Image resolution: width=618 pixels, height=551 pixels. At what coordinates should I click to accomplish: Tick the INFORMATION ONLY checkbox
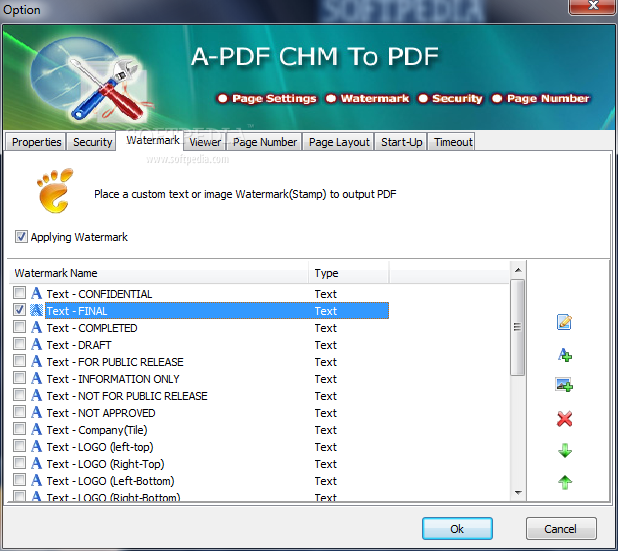(19, 378)
